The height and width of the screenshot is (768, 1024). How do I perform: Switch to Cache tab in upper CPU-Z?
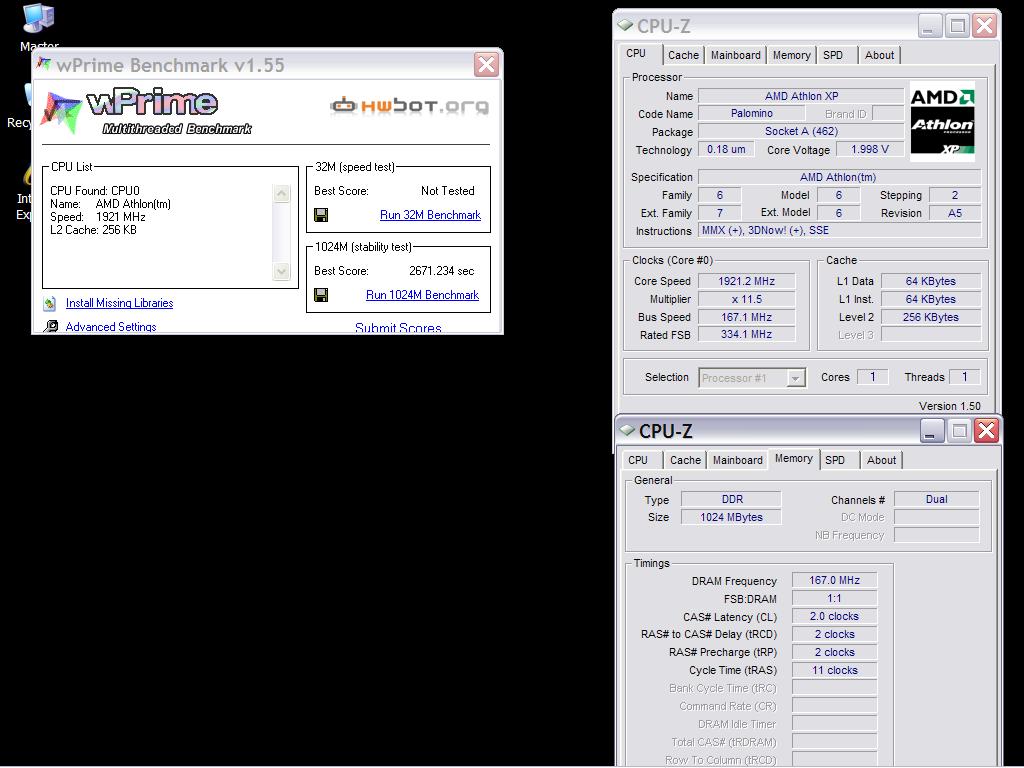pos(683,56)
